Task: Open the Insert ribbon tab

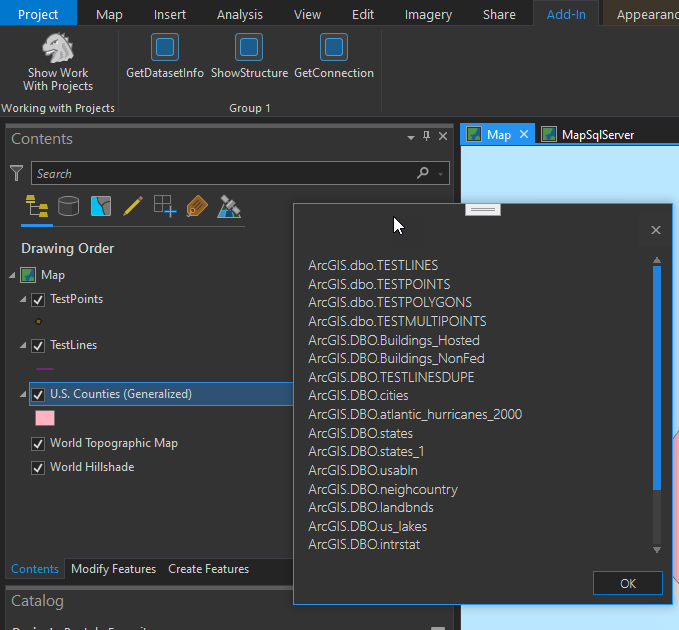Action: [x=170, y=14]
